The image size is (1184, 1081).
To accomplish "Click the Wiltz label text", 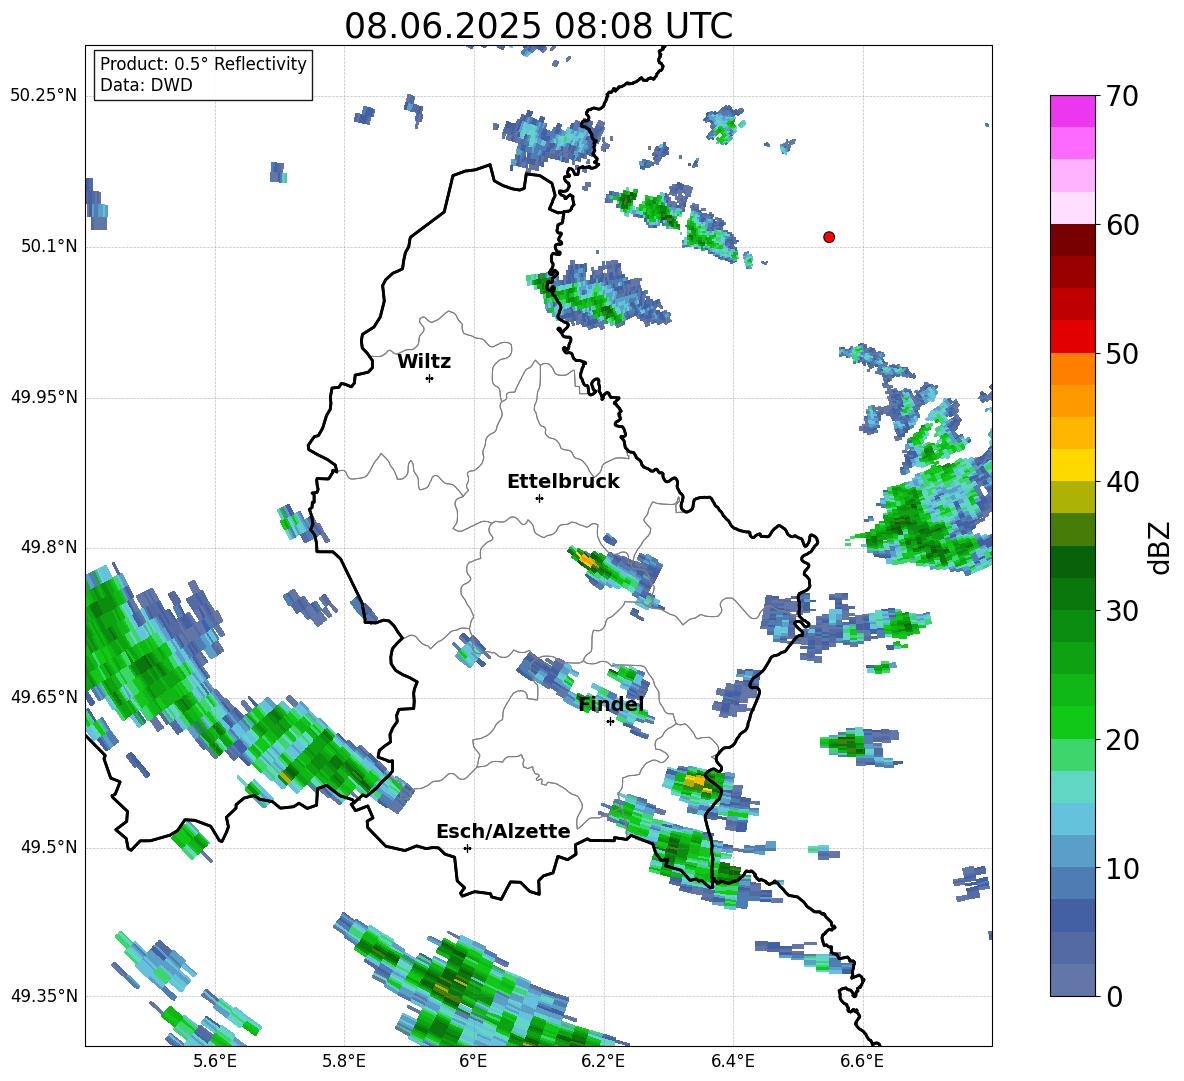I will (x=424, y=362).
